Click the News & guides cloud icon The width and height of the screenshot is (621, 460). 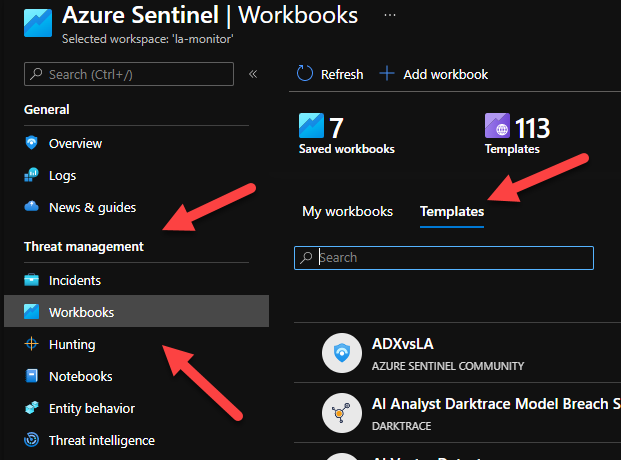[31, 206]
